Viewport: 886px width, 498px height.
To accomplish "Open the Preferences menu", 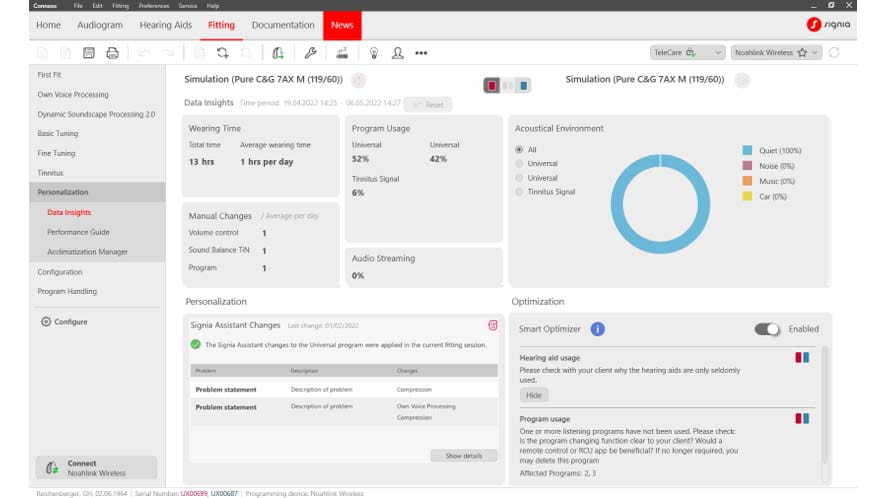I will (153, 6).
